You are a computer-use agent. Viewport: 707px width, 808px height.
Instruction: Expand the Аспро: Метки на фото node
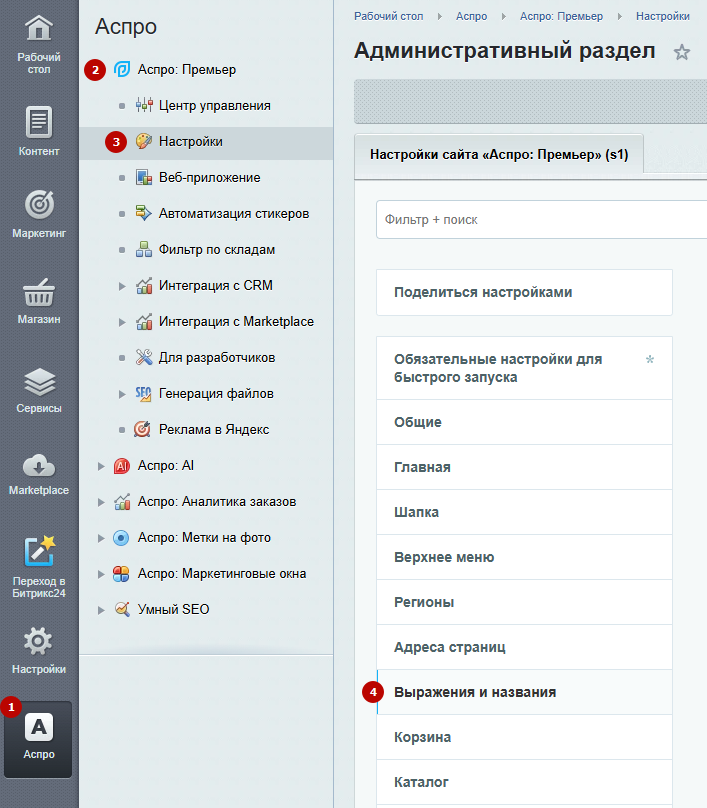pyautogui.click(x=101, y=538)
